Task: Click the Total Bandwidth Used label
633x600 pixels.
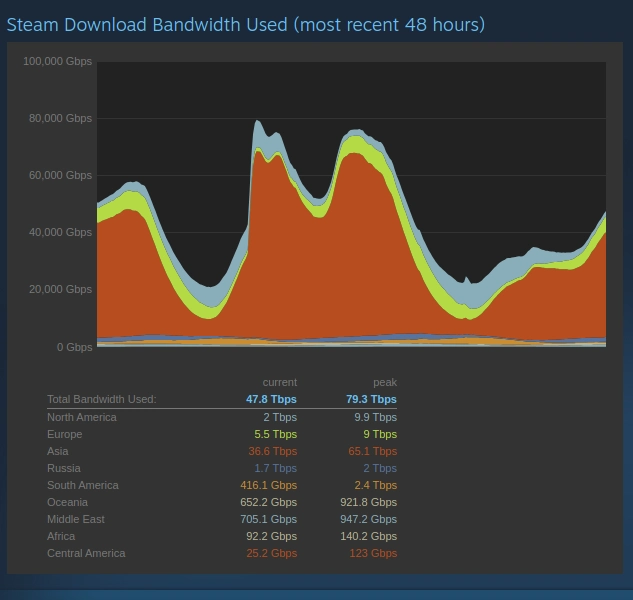Action: tap(102, 399)
